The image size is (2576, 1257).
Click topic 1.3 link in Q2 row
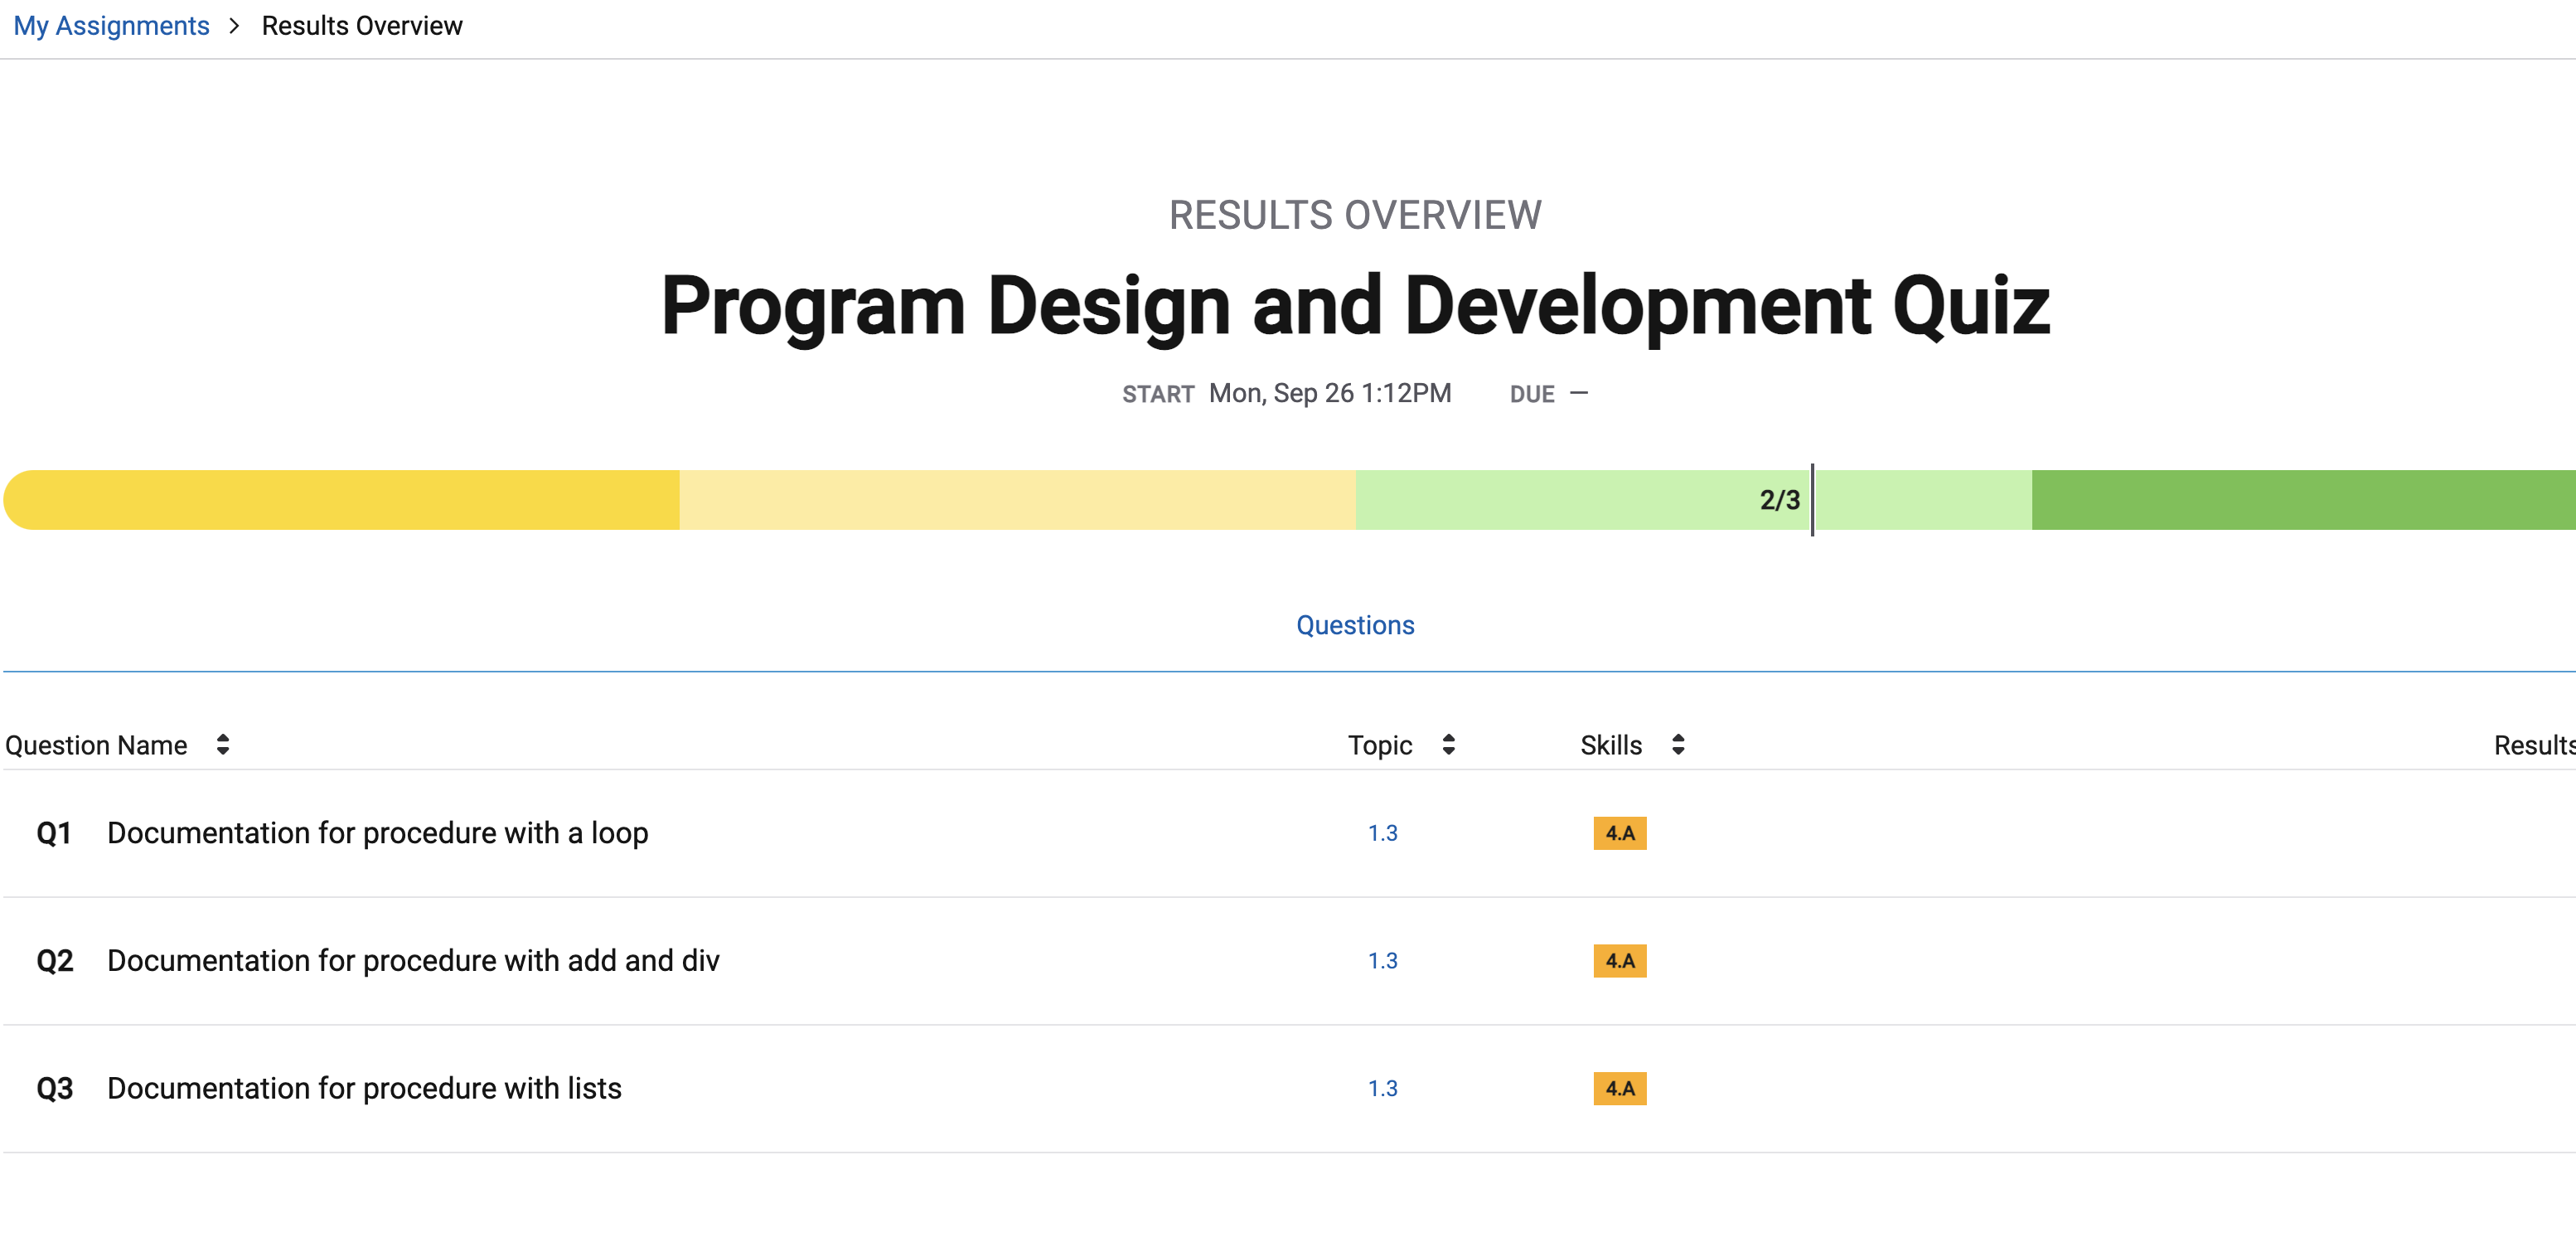point(1383,961)
